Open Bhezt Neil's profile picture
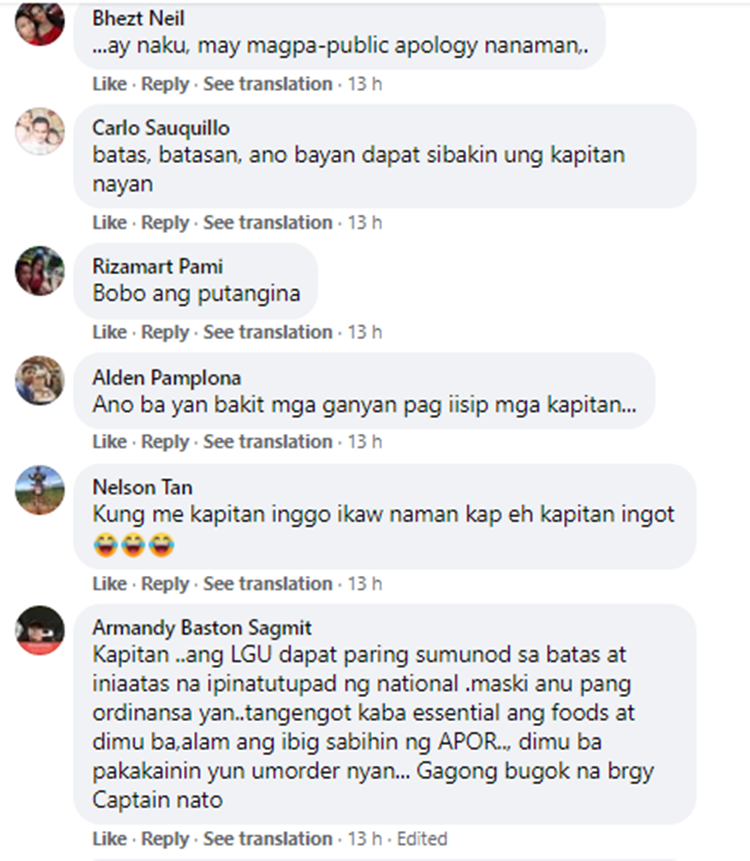 point(40,22)
